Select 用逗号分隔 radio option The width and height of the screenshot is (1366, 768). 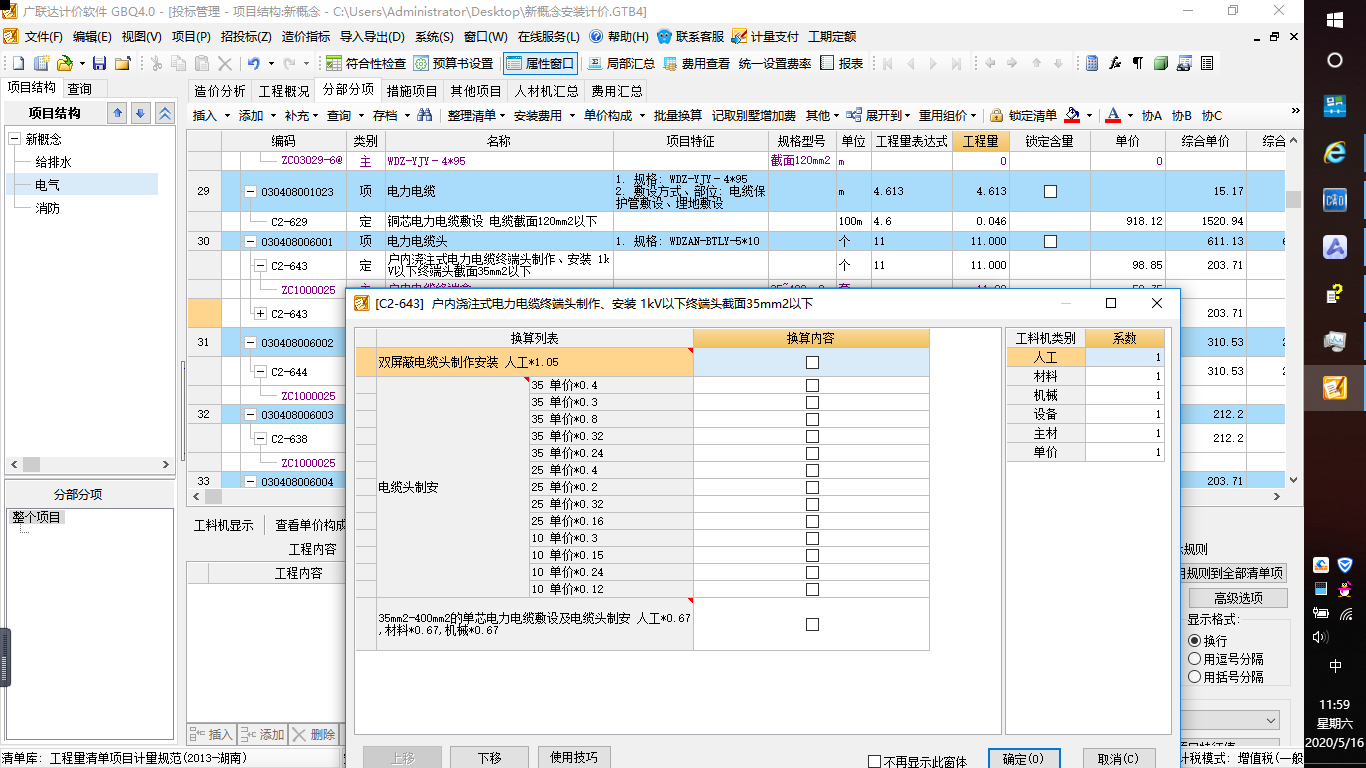[x=1194, y=659]
